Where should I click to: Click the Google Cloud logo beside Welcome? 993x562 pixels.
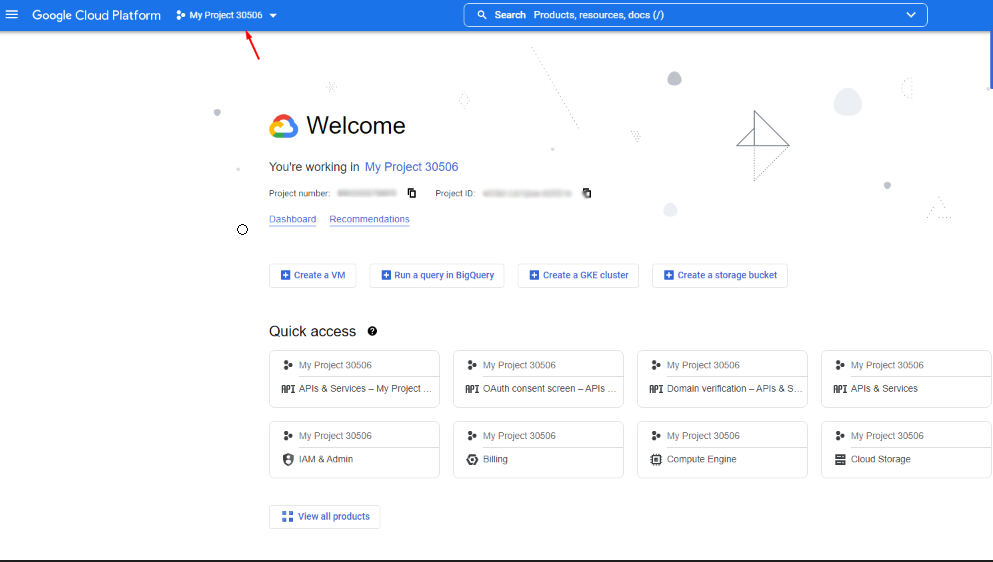284,126
